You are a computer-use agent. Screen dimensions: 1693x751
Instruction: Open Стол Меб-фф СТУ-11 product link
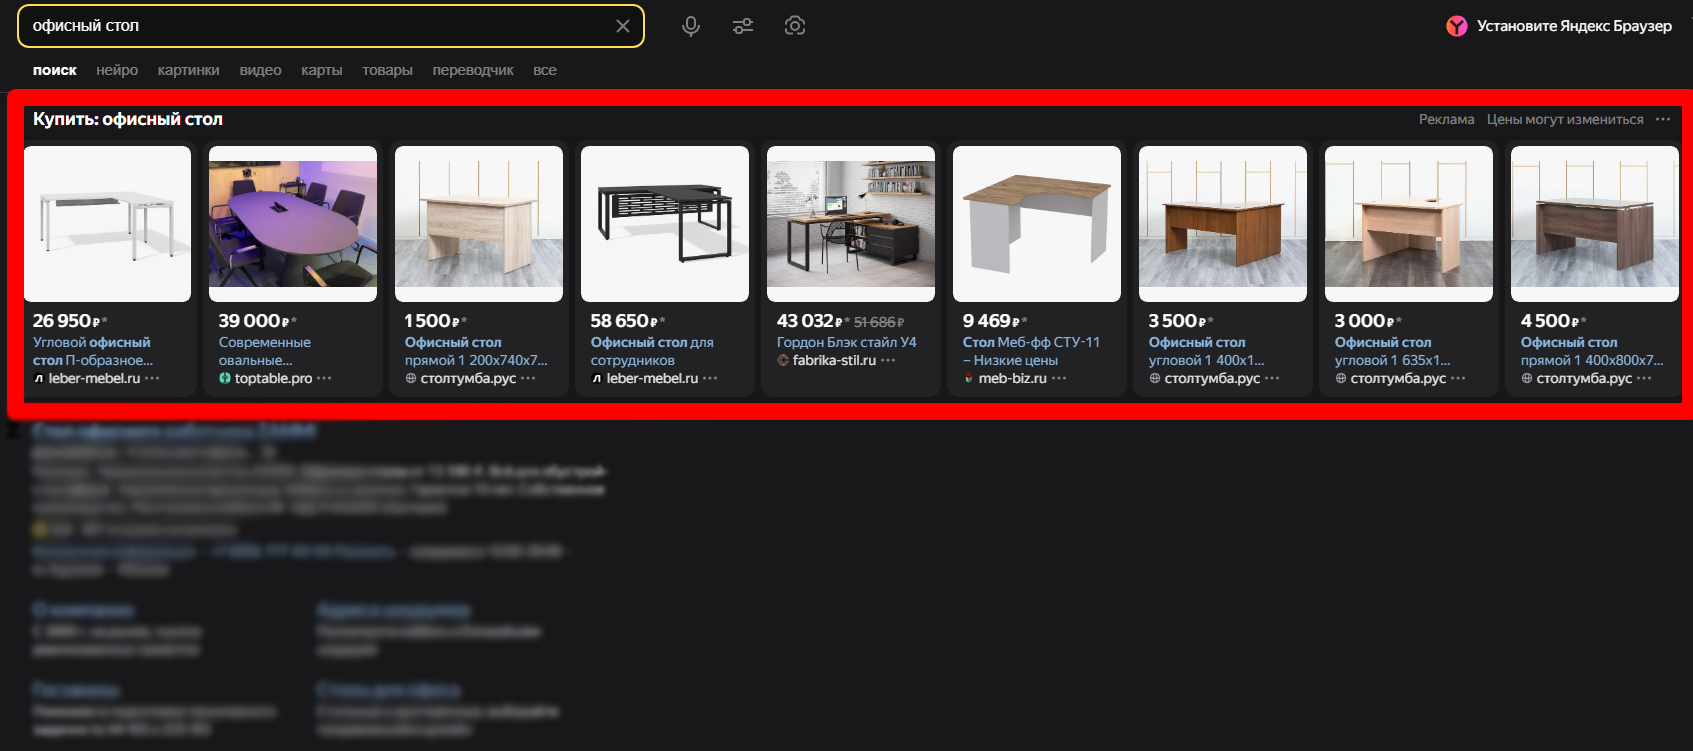[x=1031, y=342]
